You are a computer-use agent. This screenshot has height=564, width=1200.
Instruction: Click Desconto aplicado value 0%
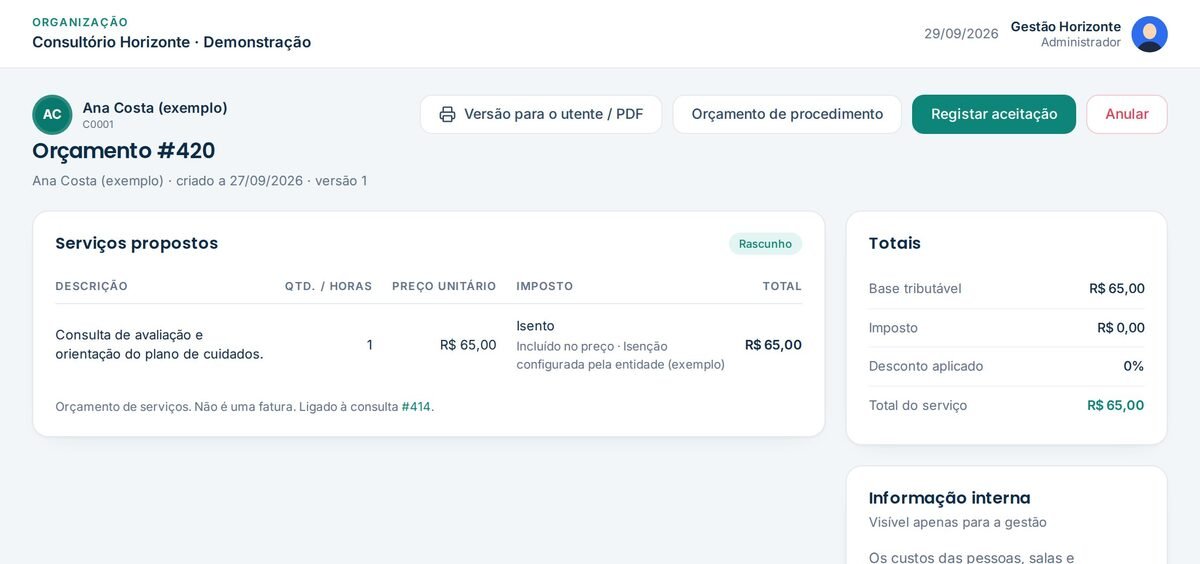[x=1134, y=366]
